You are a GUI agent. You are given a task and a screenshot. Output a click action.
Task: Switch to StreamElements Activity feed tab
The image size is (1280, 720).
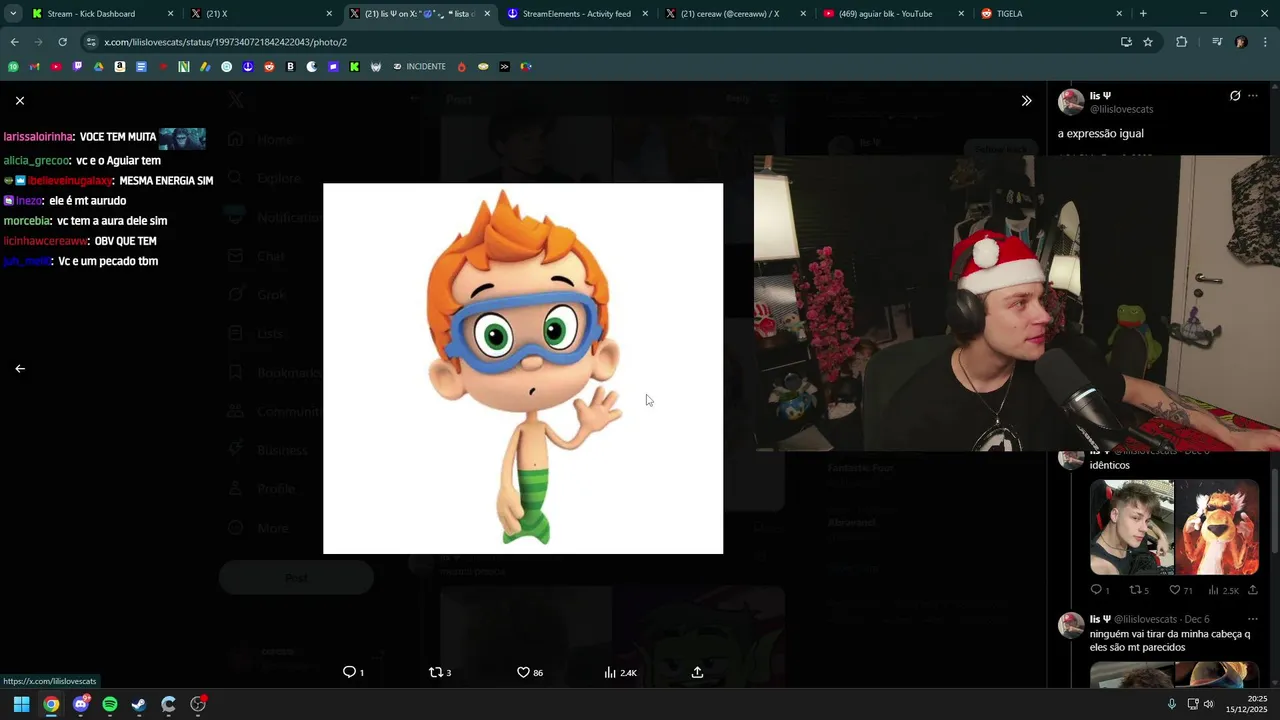click(x=576, y=14)
